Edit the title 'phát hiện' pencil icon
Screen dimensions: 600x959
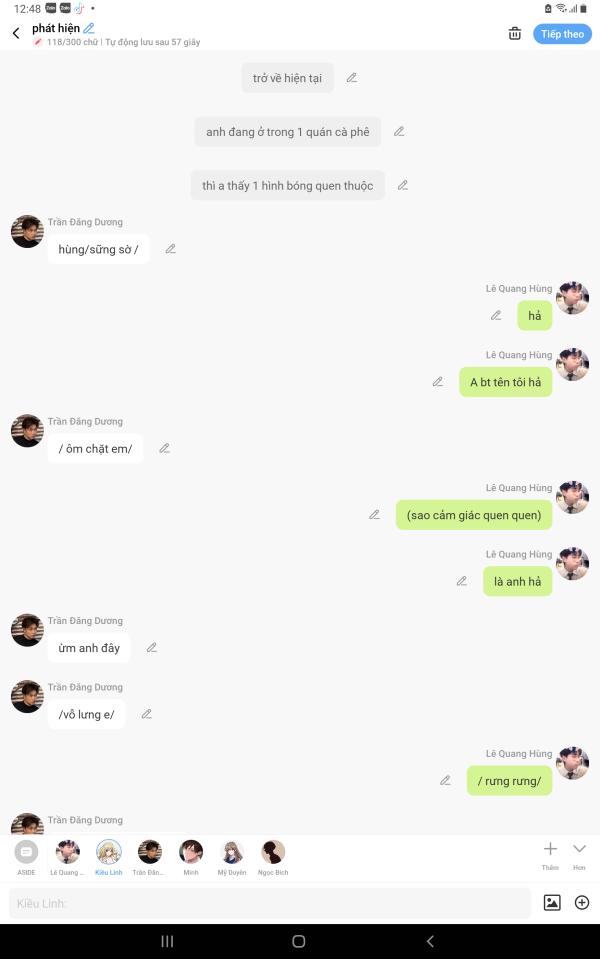tap(89, 28)
